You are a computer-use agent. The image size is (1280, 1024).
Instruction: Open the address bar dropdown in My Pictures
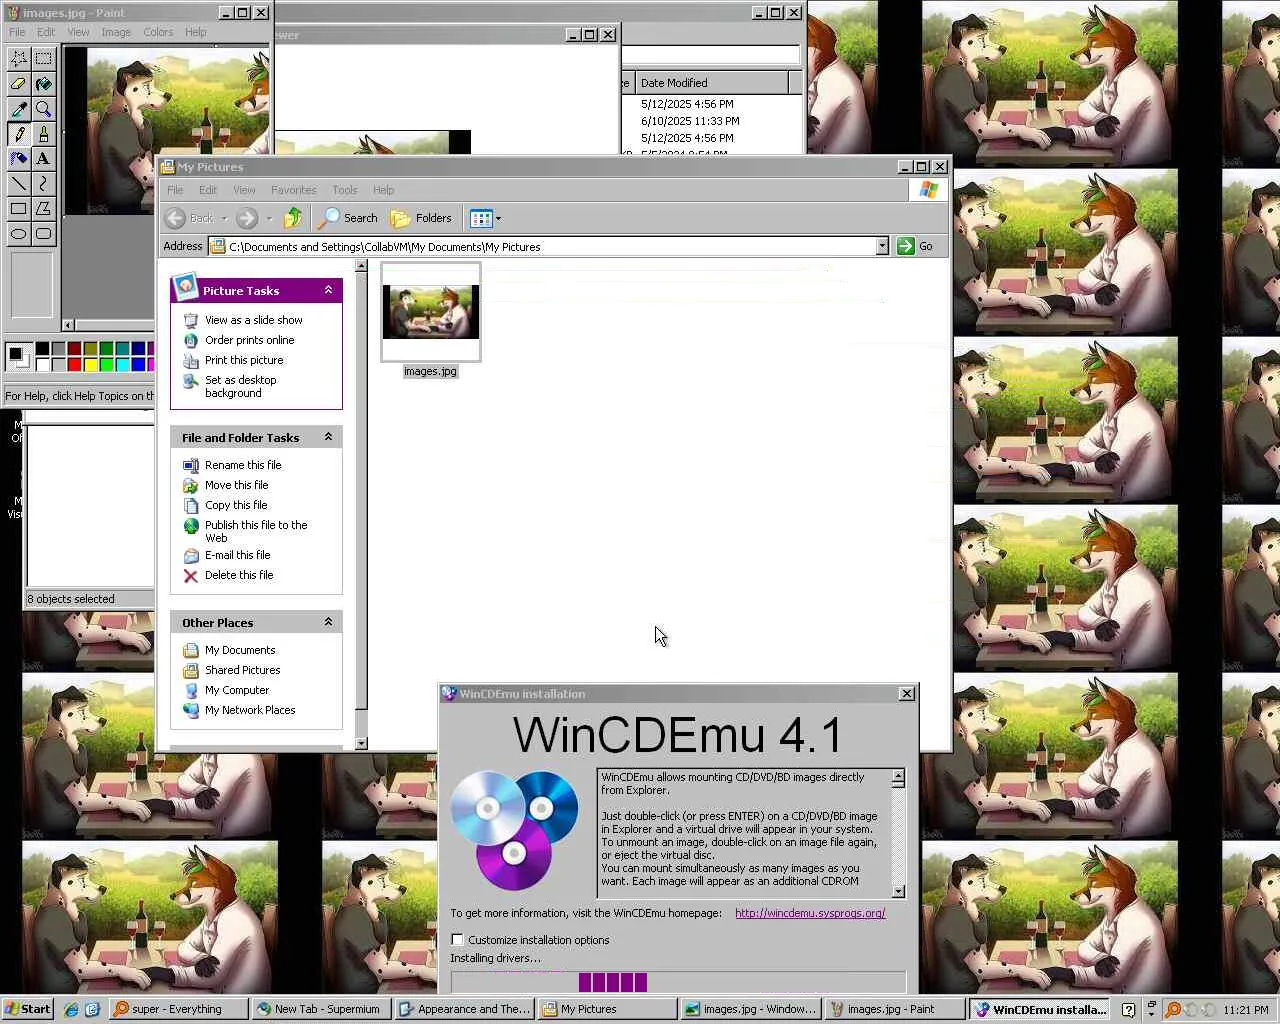click(882, 246)
